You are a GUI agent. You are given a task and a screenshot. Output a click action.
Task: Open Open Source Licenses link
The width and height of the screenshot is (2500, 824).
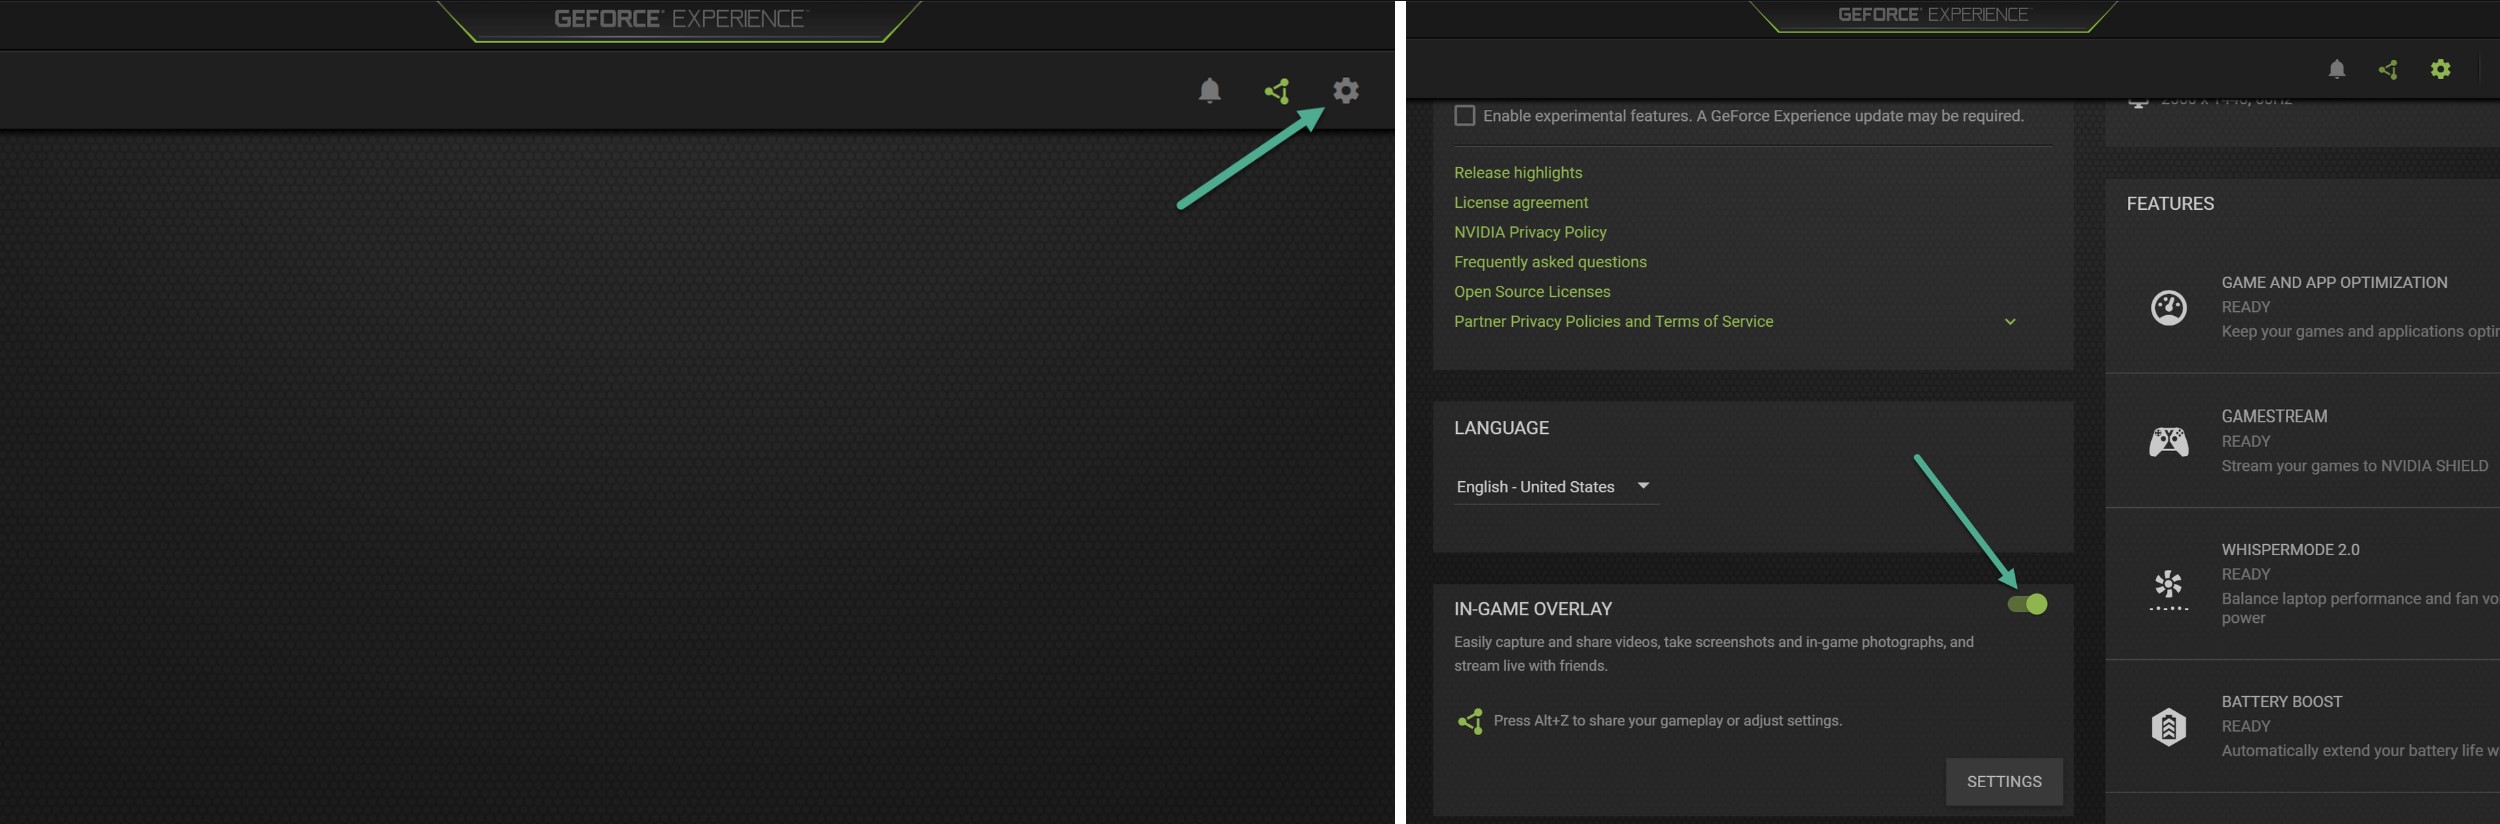(1532, 292)
